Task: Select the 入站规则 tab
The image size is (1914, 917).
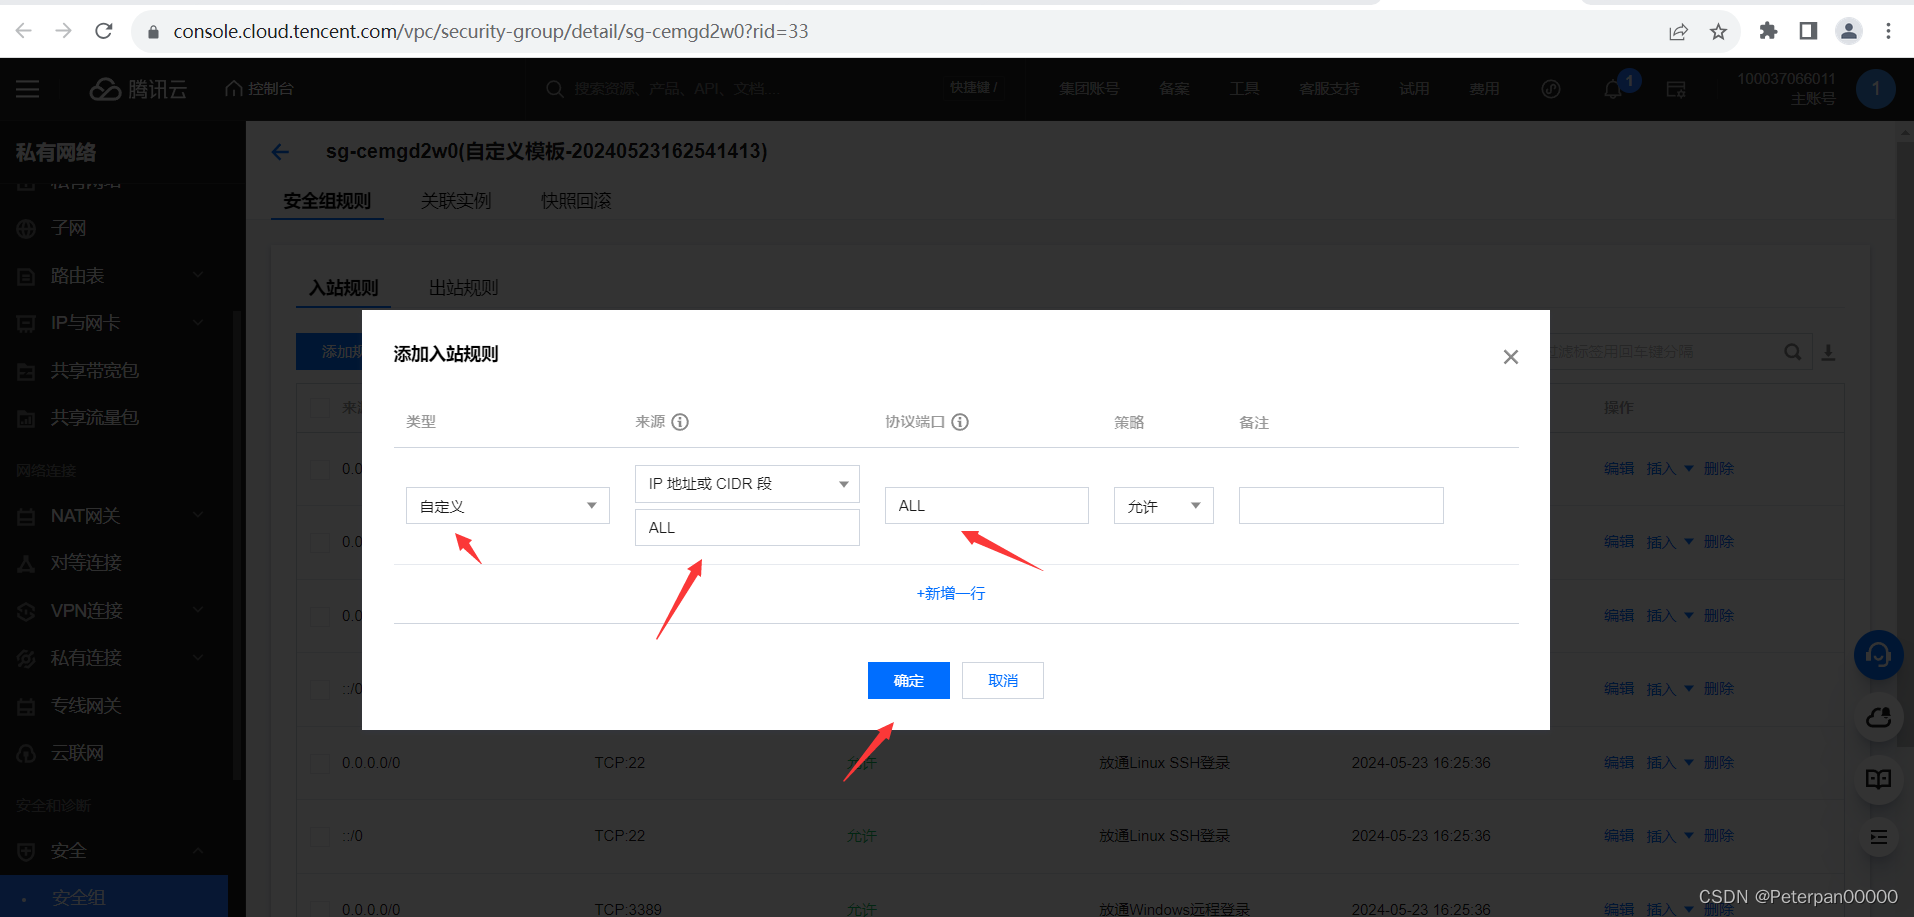Action: point(343,288)
